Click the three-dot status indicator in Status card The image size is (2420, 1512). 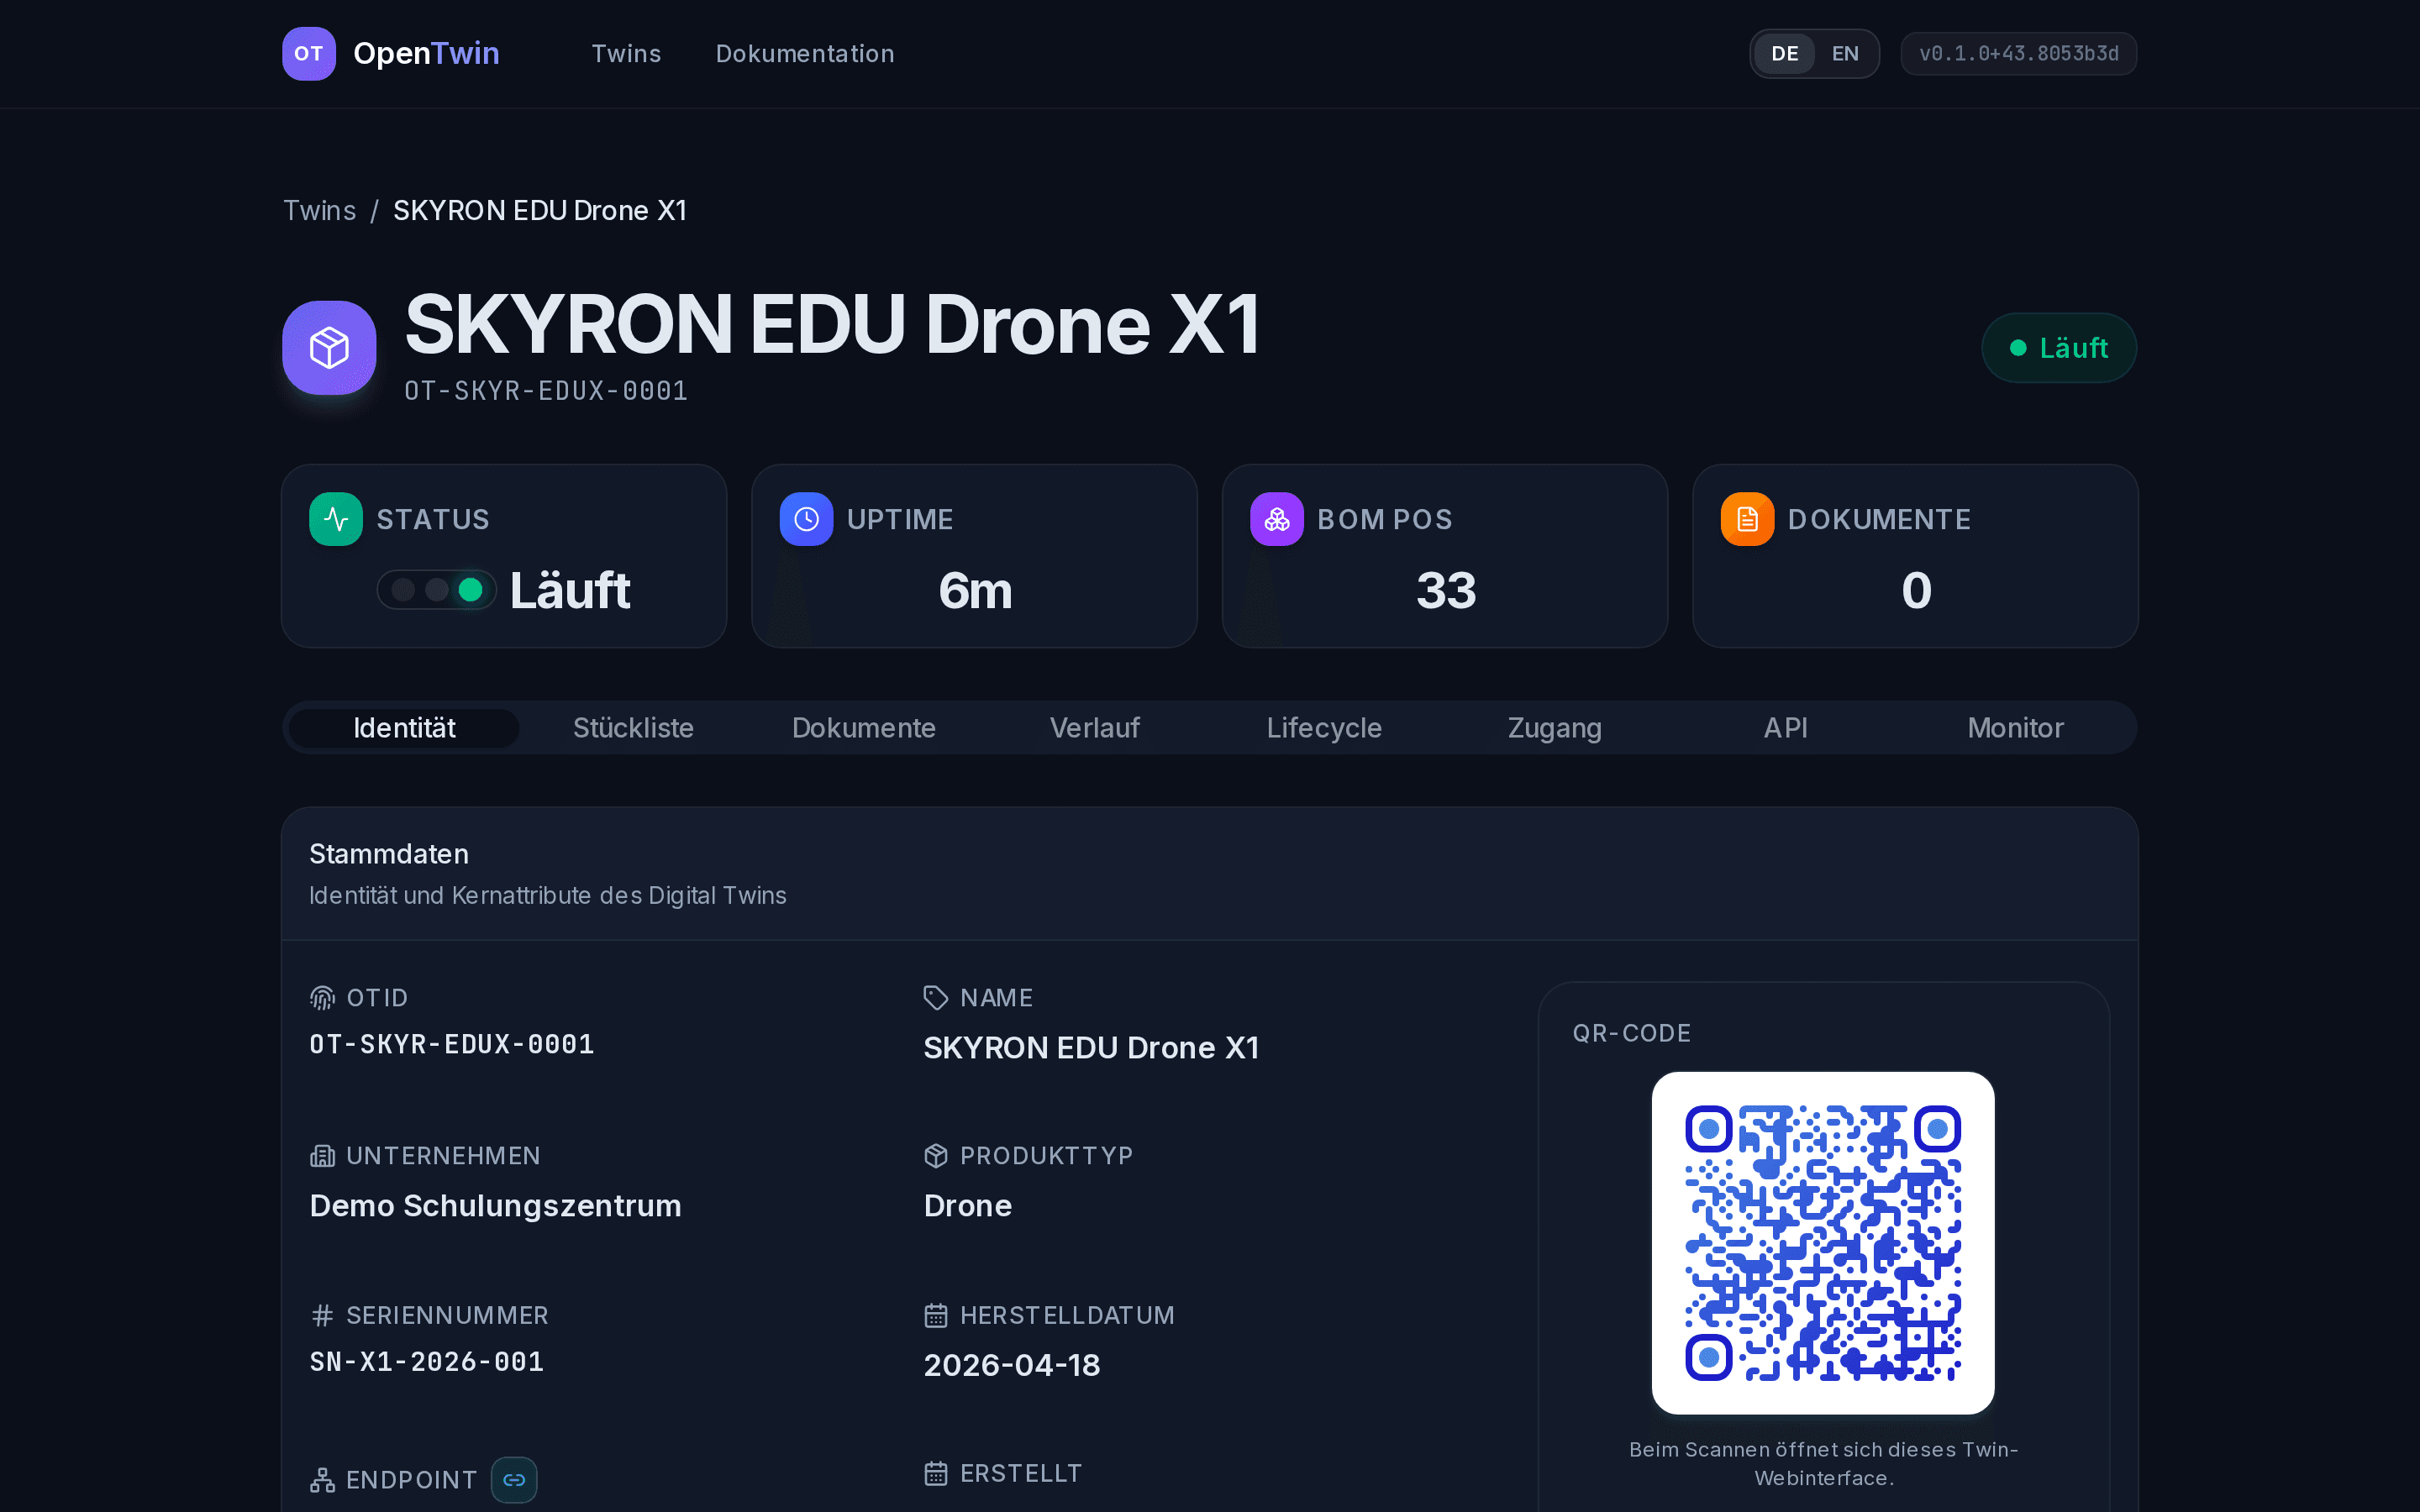(x=437, y=590)
